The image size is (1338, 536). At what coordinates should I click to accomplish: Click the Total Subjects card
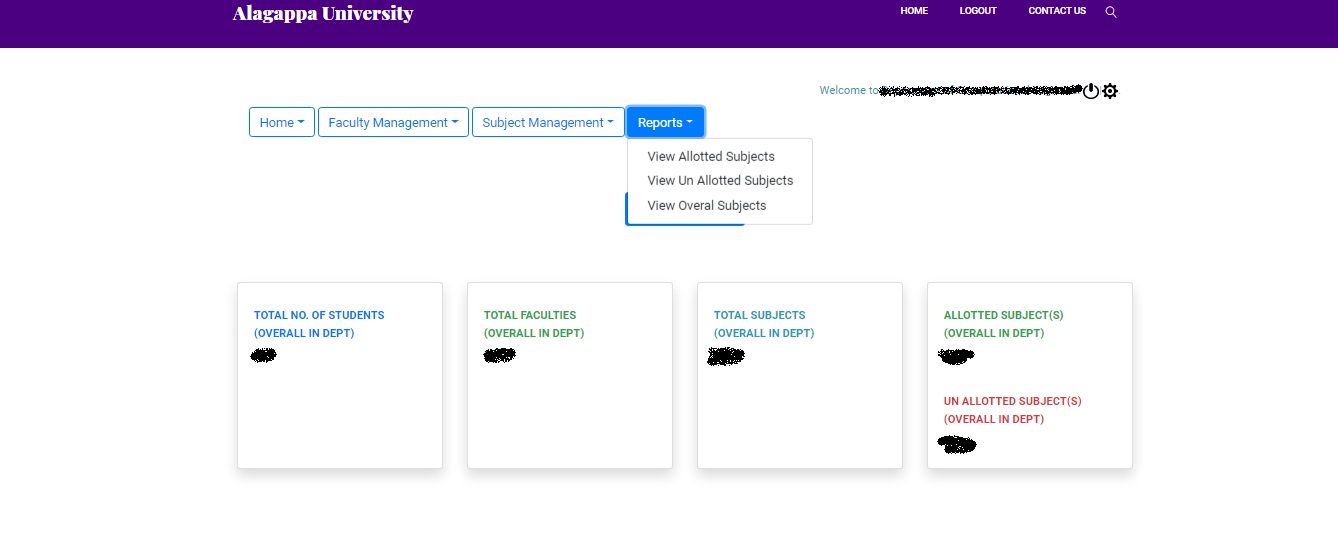(800, 375)
